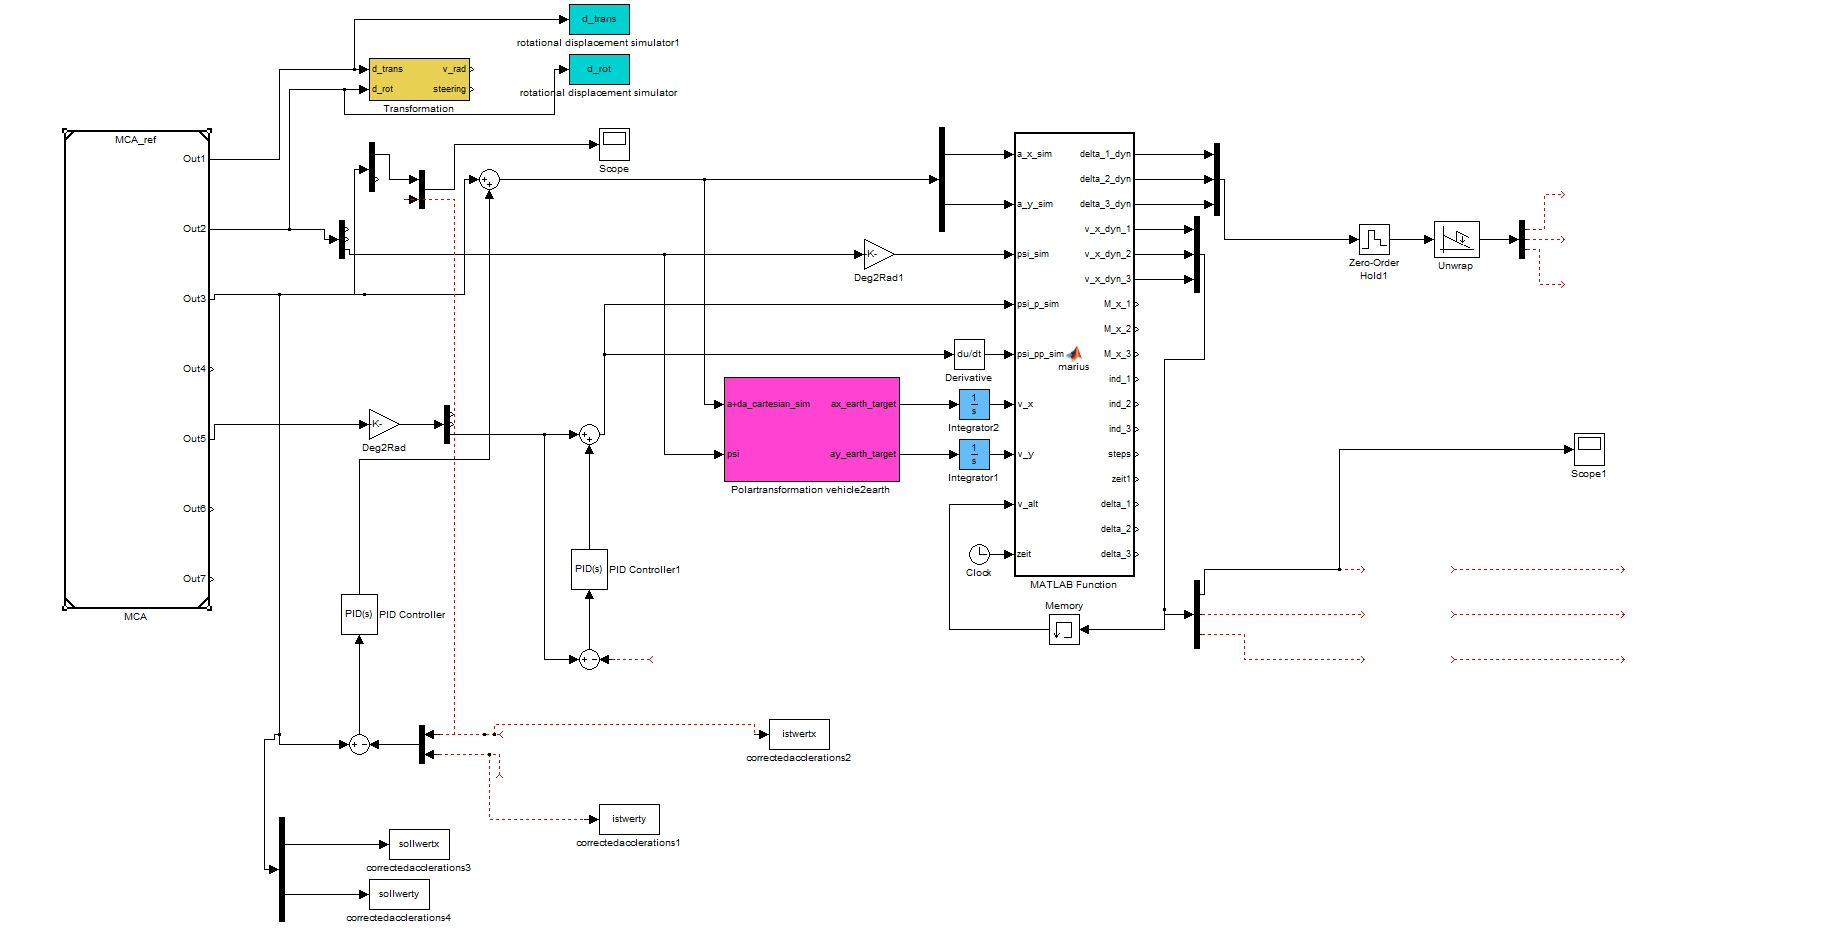Select the large MCA_ref subsystem block

point(137,369)
